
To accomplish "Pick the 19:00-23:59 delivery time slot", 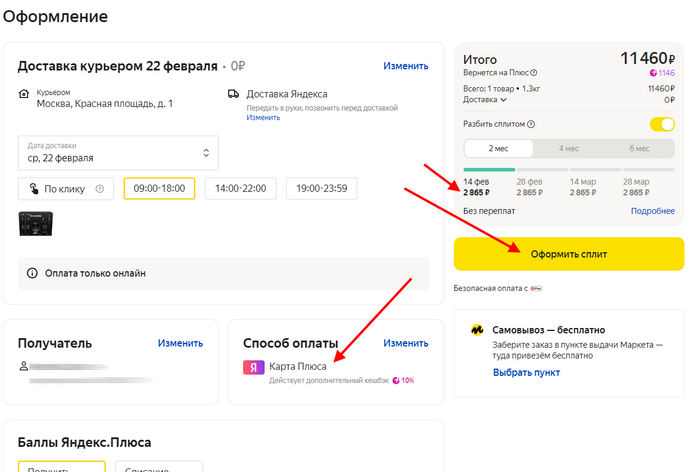I will [321, 188].
